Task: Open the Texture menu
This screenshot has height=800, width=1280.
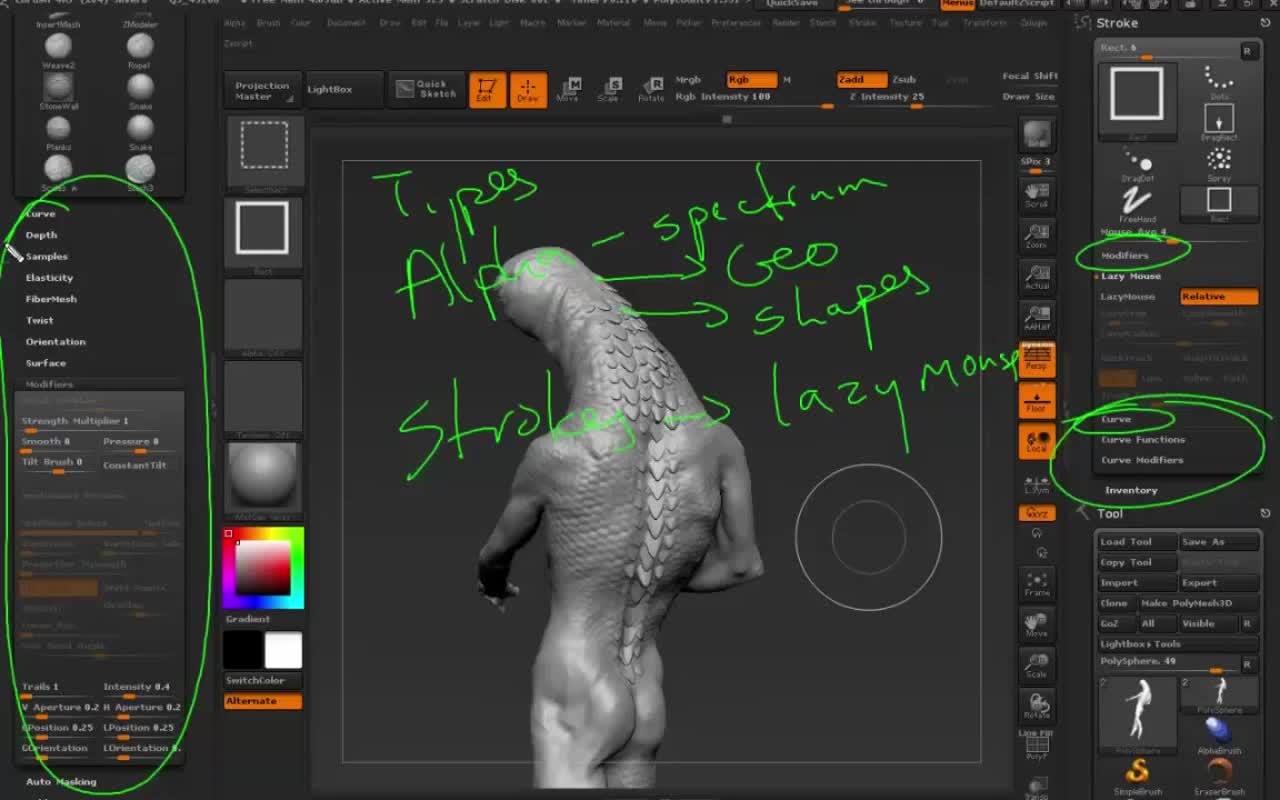Action: 906,22
